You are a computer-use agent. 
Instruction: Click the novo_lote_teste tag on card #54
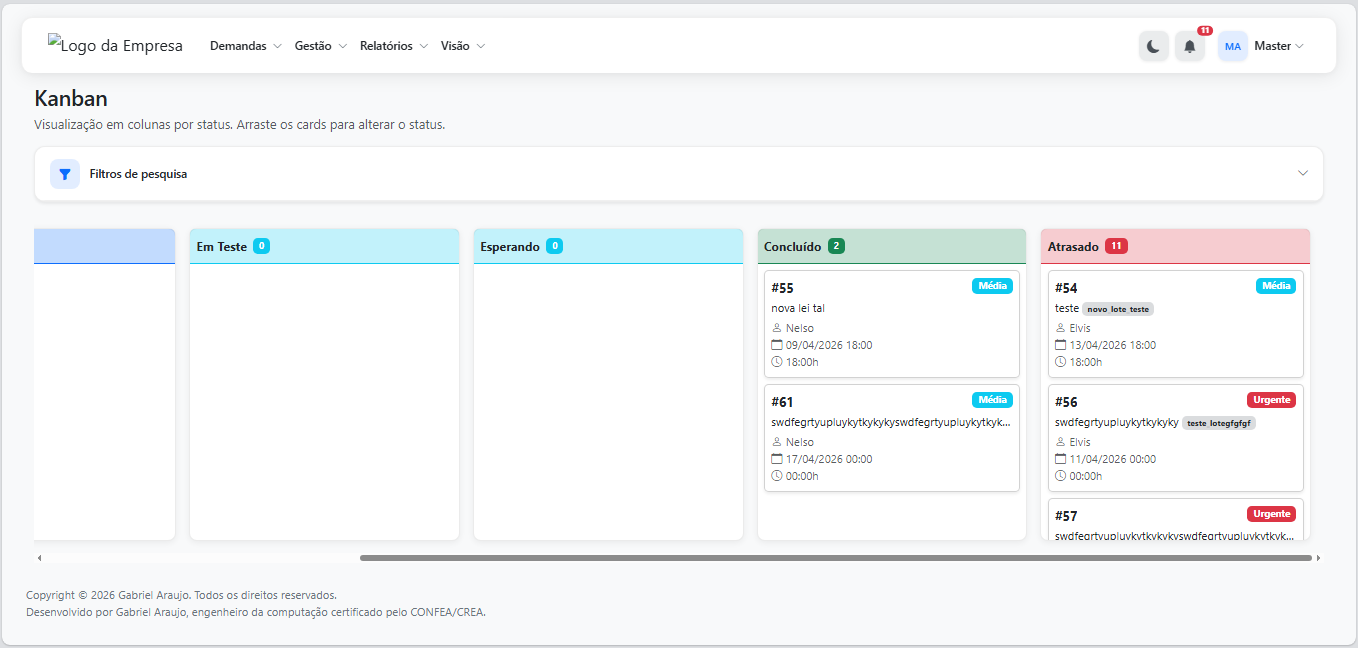(x=1118, y=310)
